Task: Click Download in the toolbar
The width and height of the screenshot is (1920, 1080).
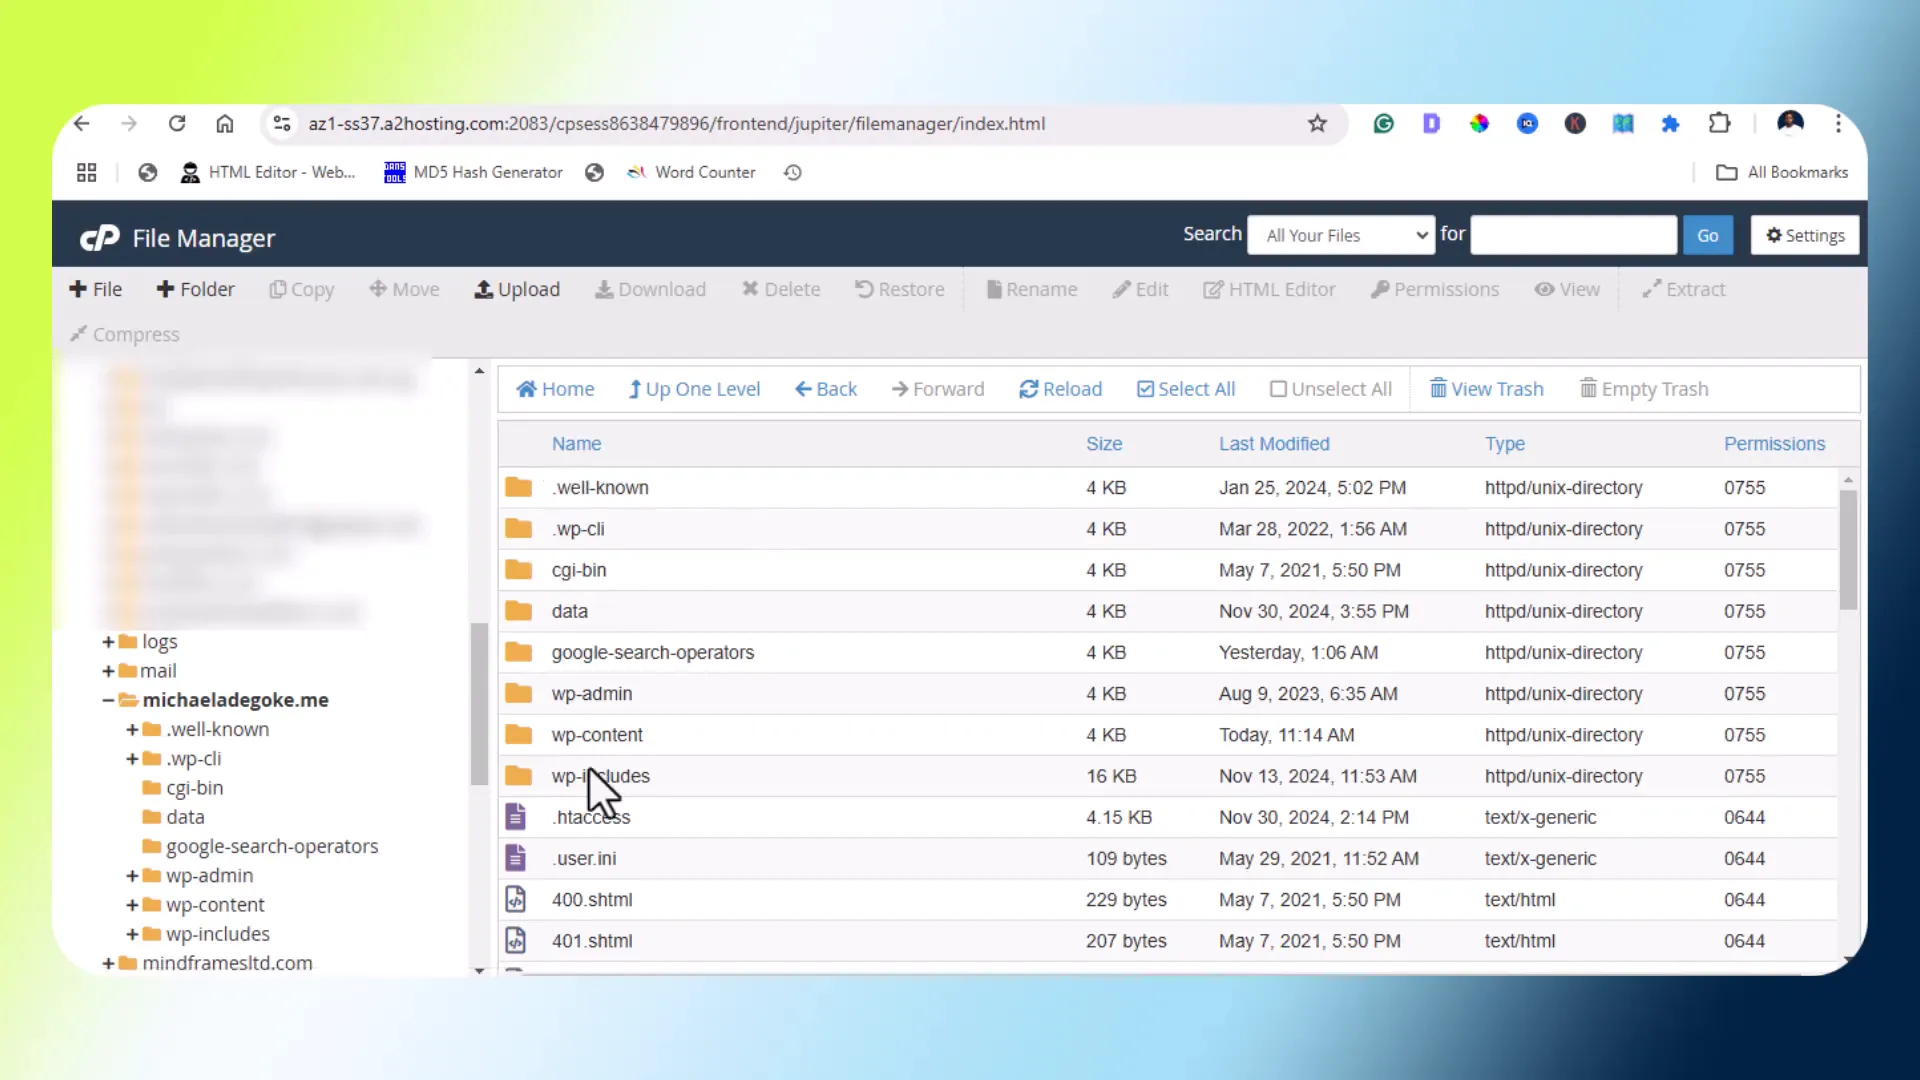Action: tap(650, 289)
